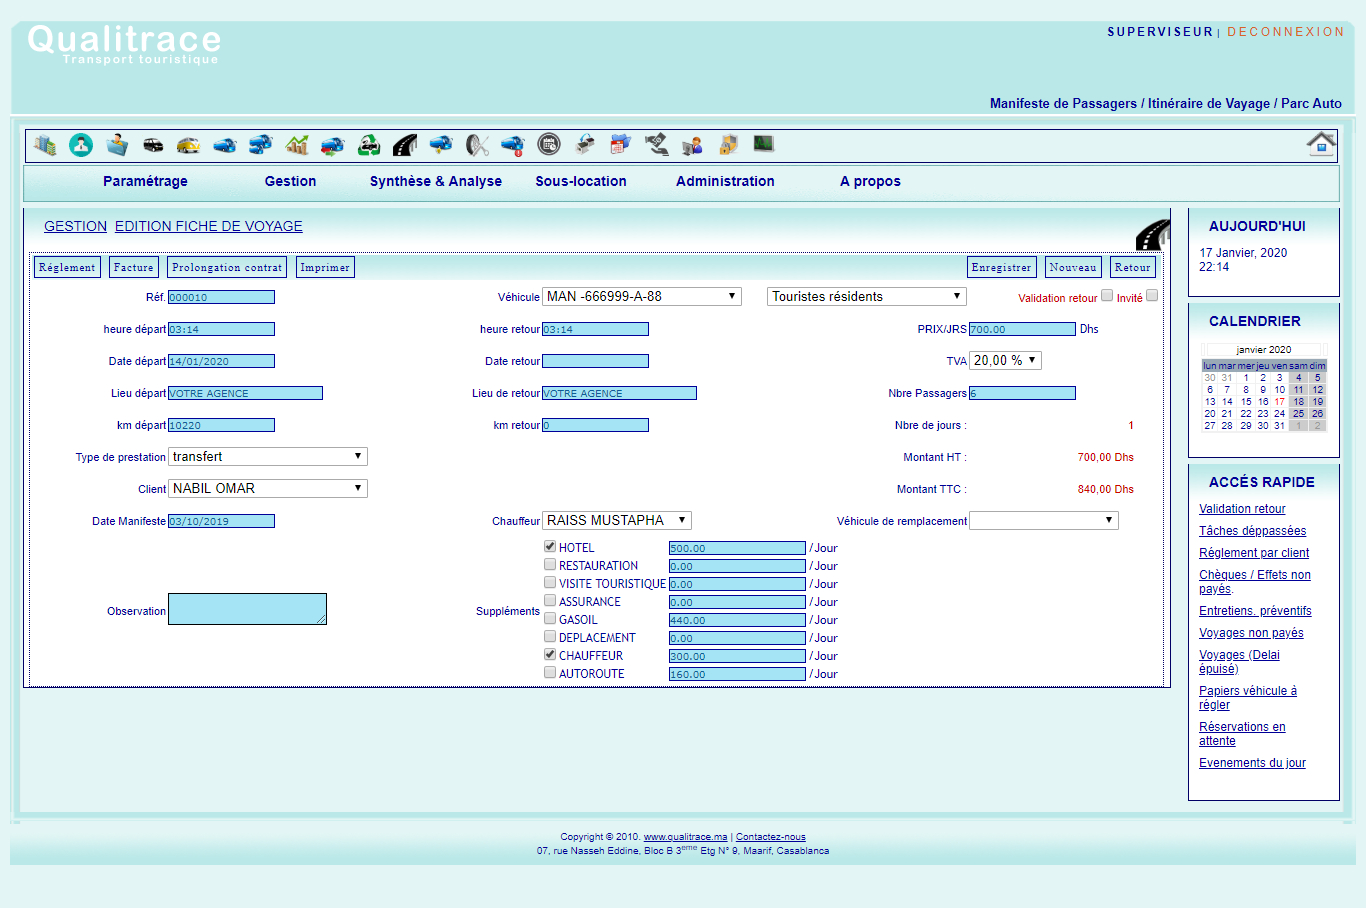Click the home house icon
Image resolution: width=1366 pixels, height=908 pixels.
pyautogui.click(x=1321, y=144)
